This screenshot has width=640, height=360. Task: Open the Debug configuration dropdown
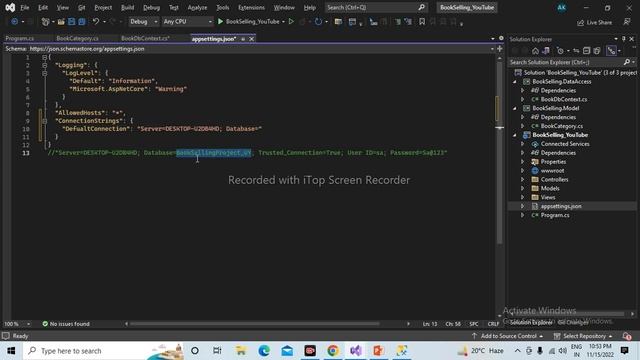pyautogui.click(x=143, y=22)
